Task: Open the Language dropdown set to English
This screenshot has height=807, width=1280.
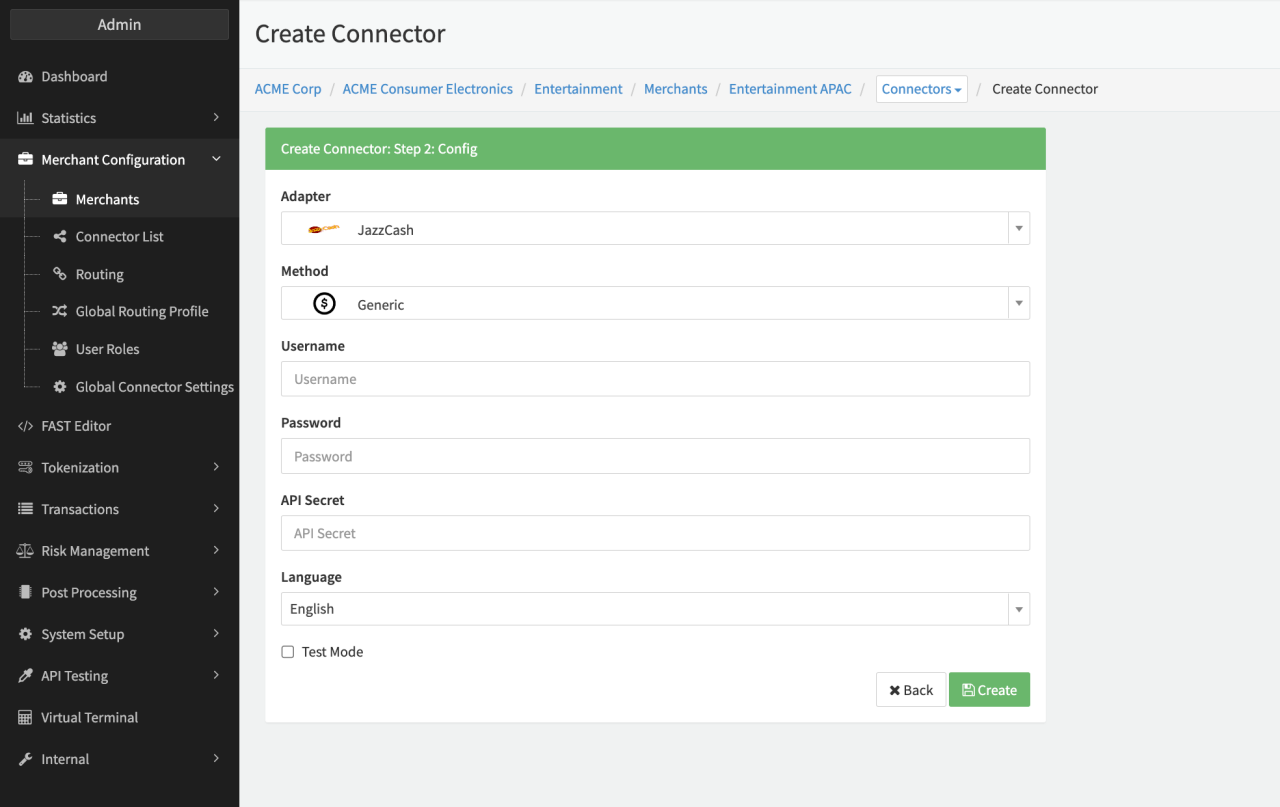Action: point(655,609)
